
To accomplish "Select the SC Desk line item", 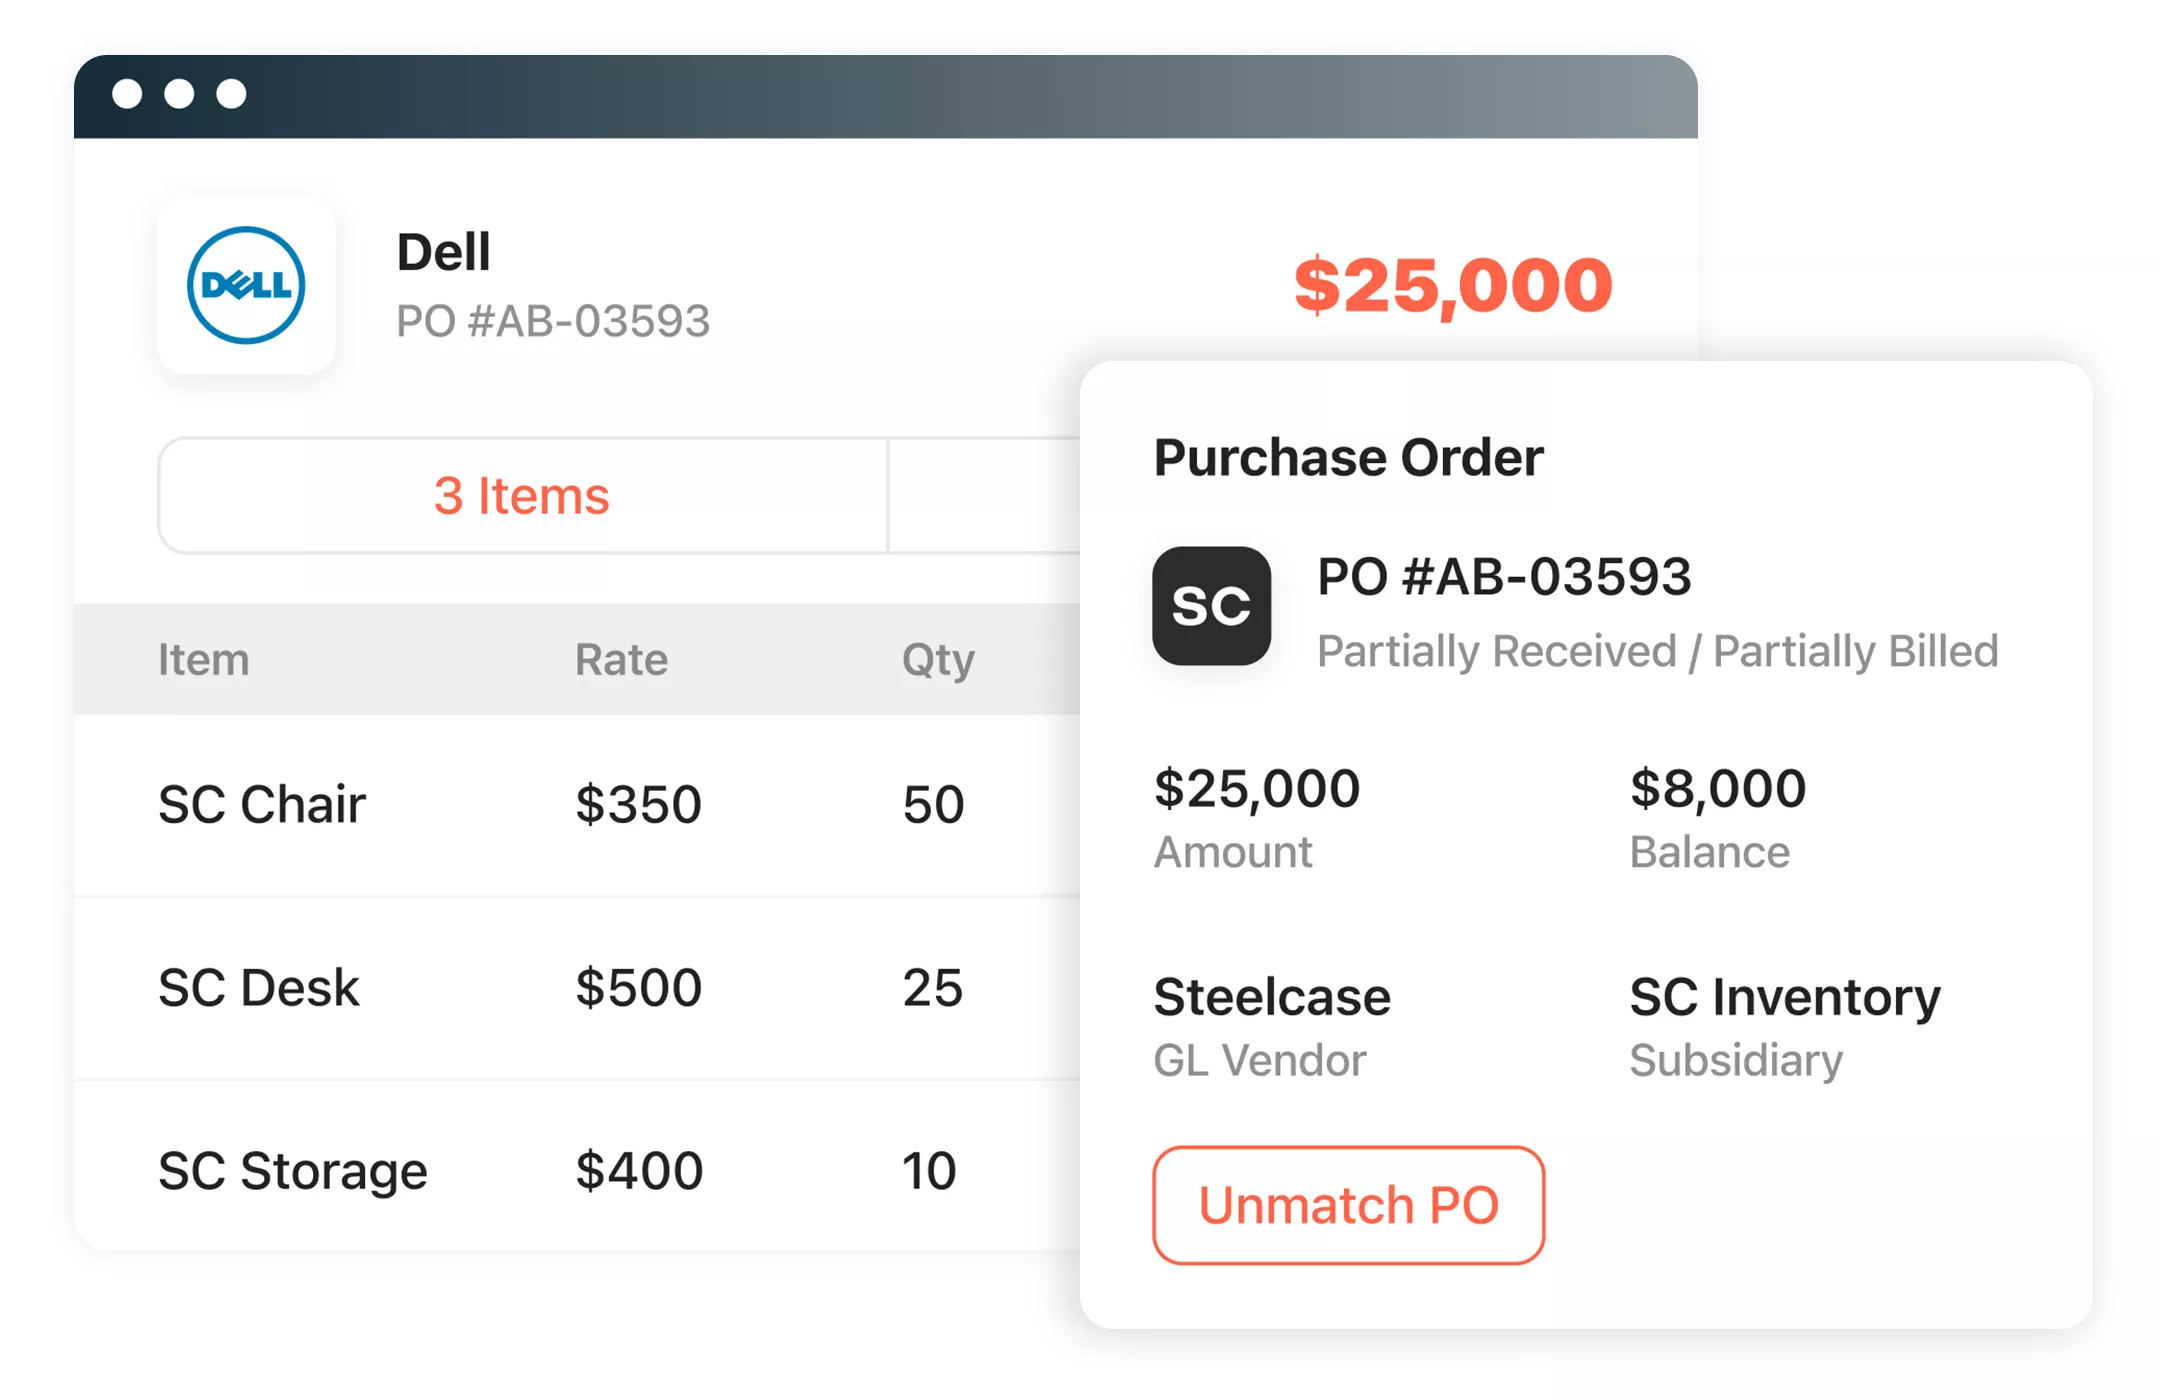I will pos(258,988).
